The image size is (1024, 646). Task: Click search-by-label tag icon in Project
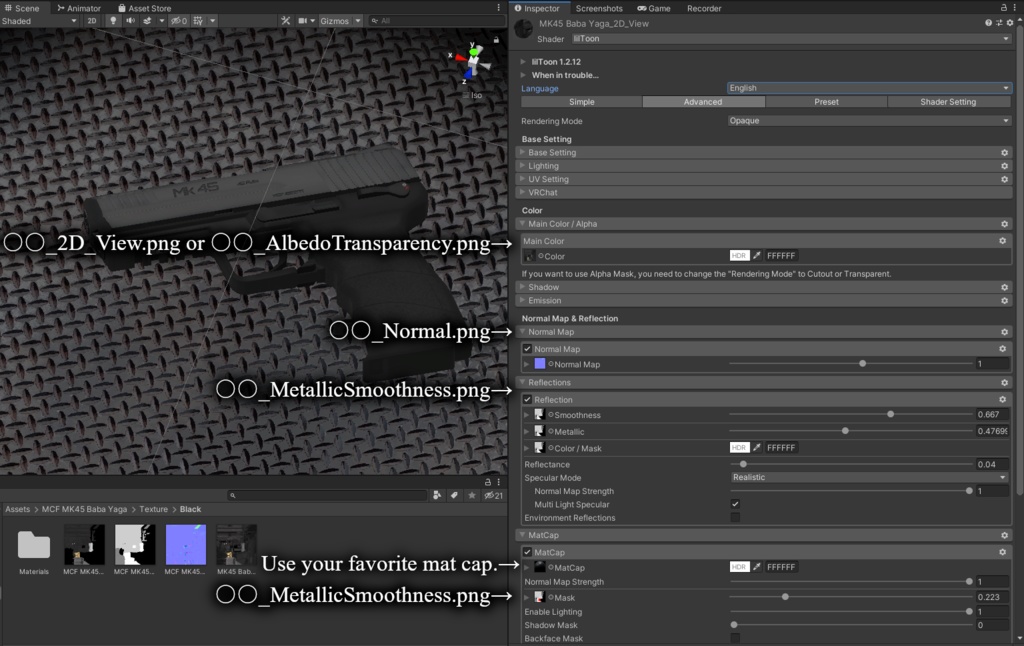(455, 496)
